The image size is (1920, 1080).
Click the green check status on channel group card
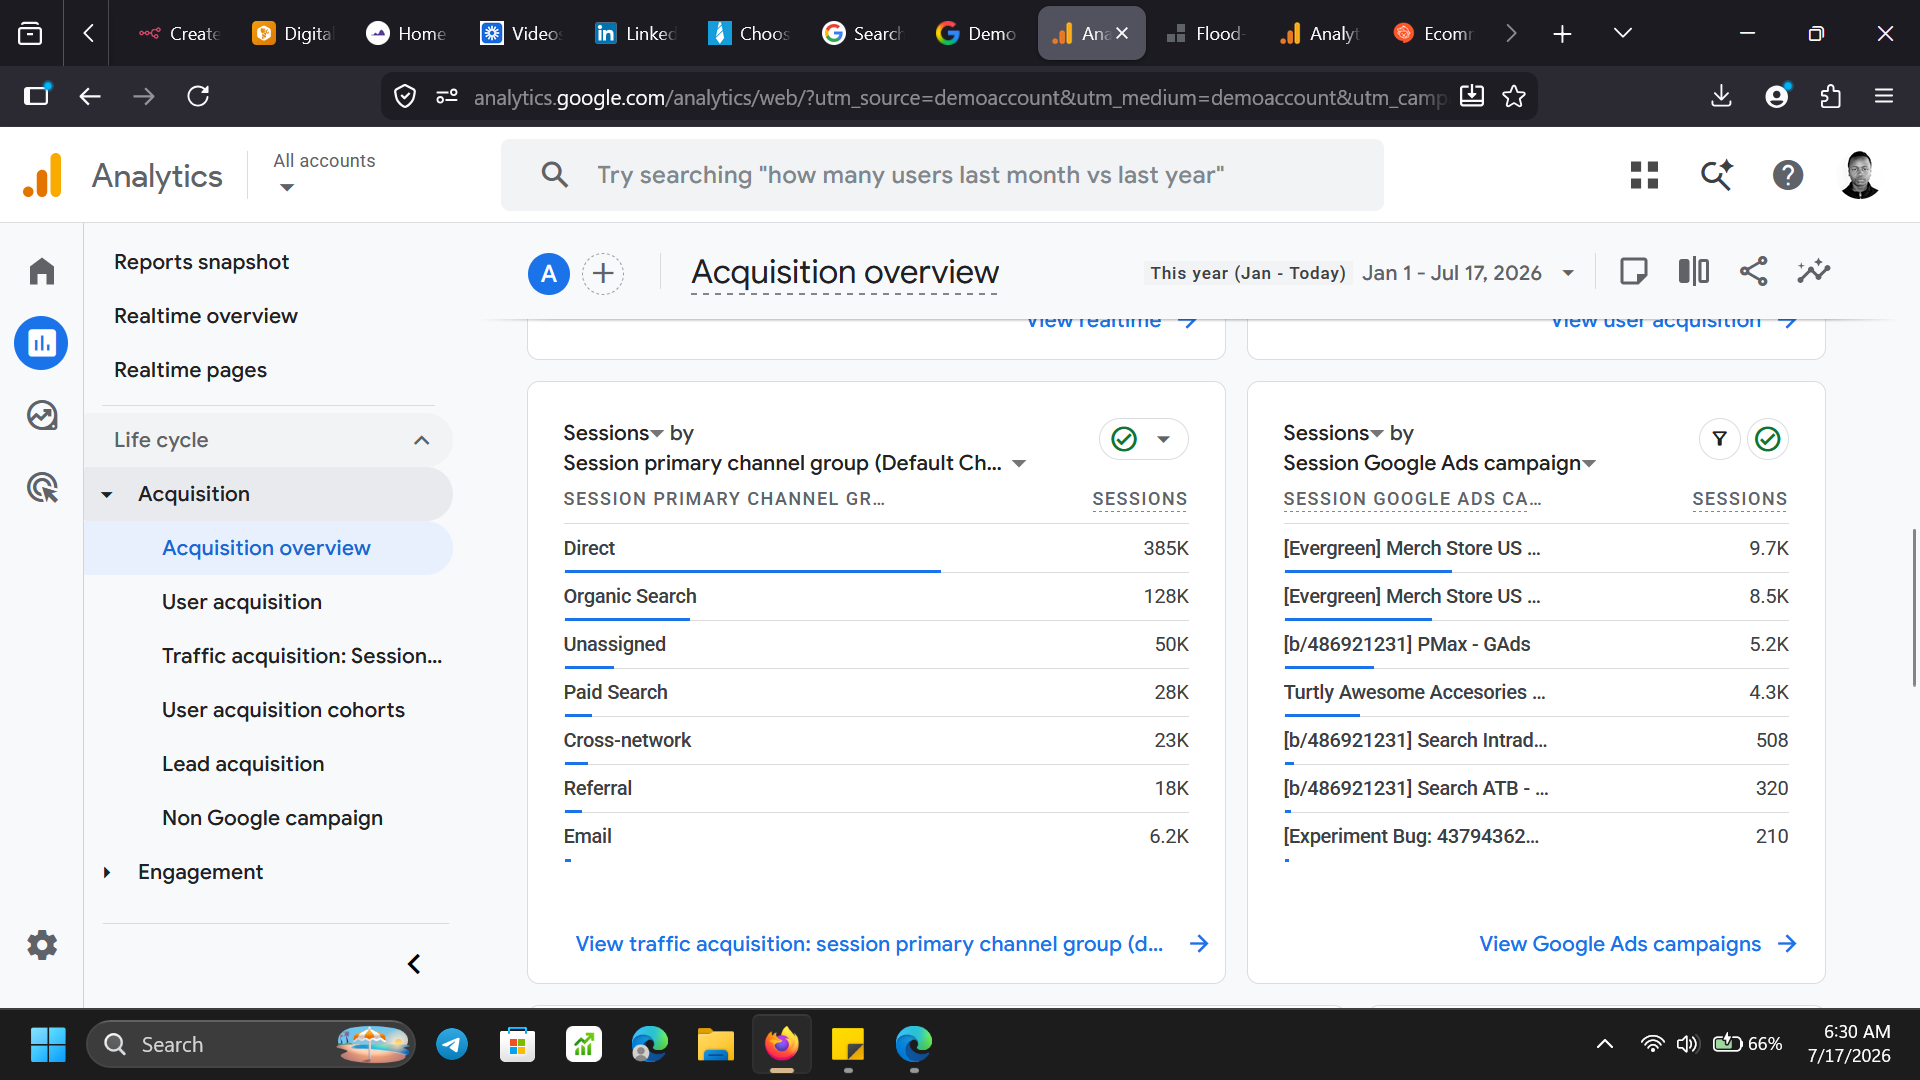click(1124, 439)
